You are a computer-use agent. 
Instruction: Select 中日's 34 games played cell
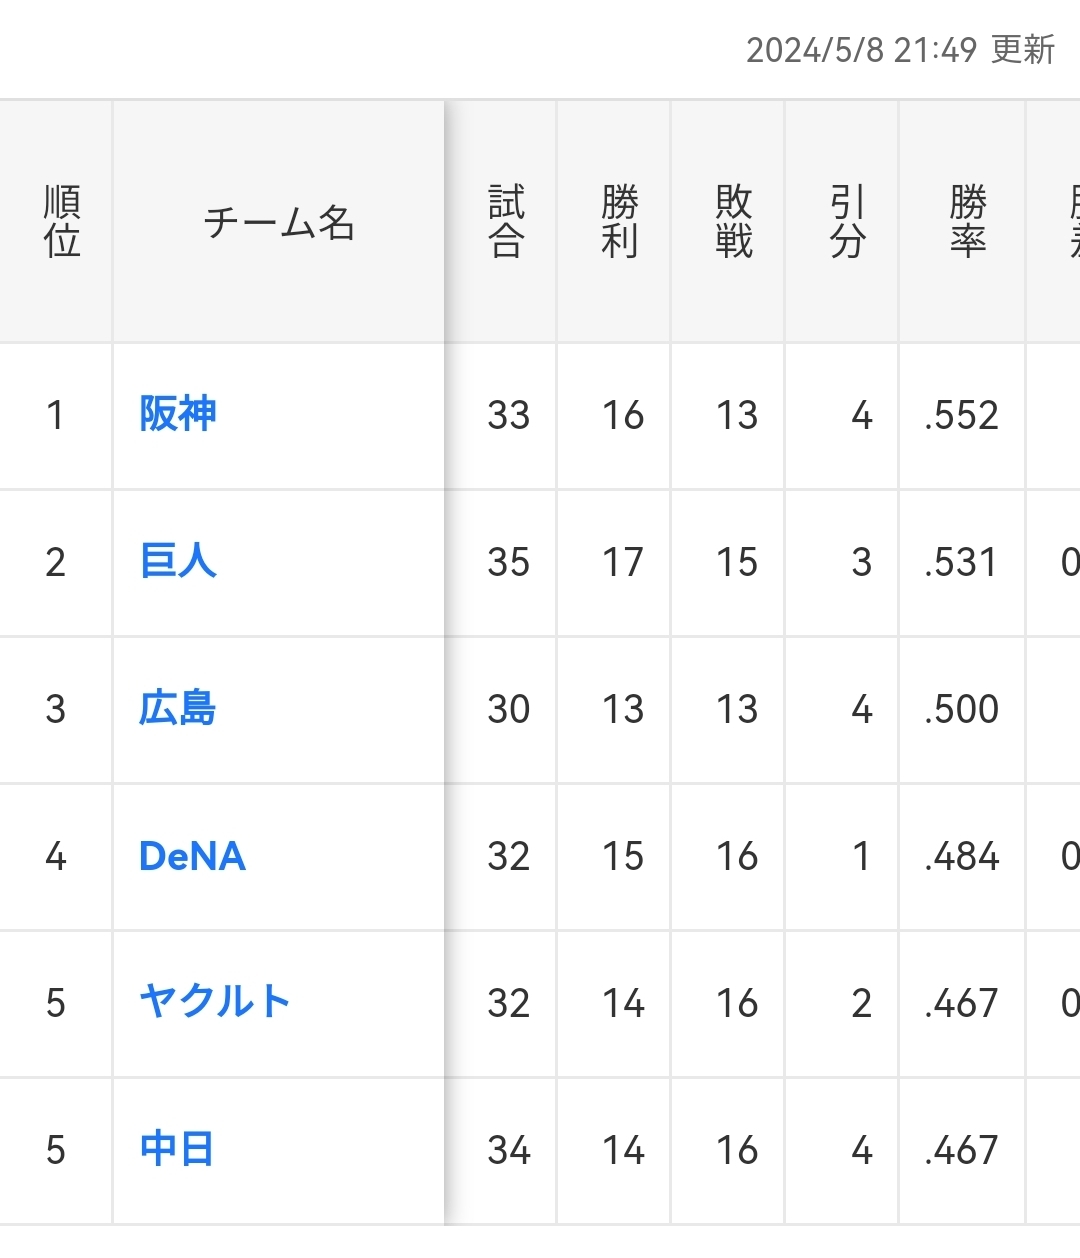pos(508,1150)
